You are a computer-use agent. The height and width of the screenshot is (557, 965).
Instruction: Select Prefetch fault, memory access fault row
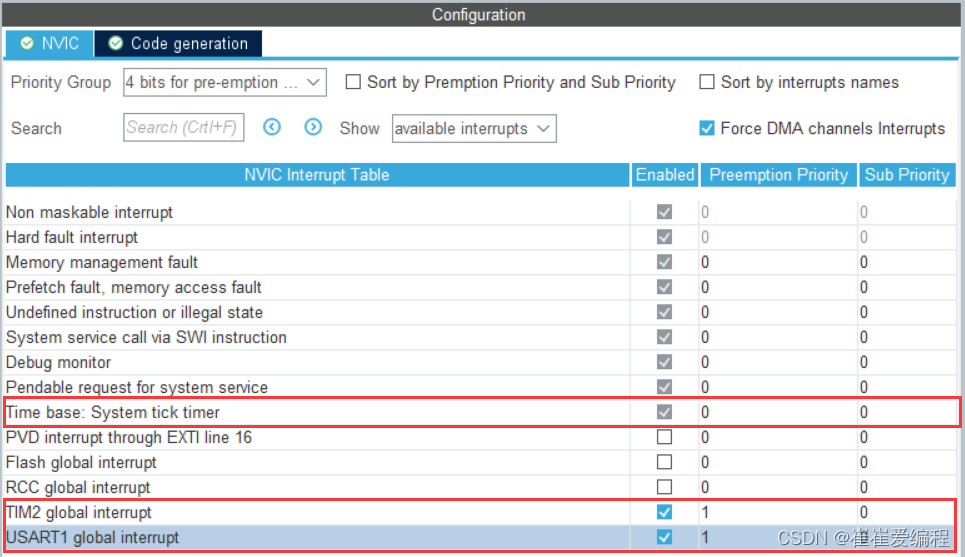click(x=480, y=287)
